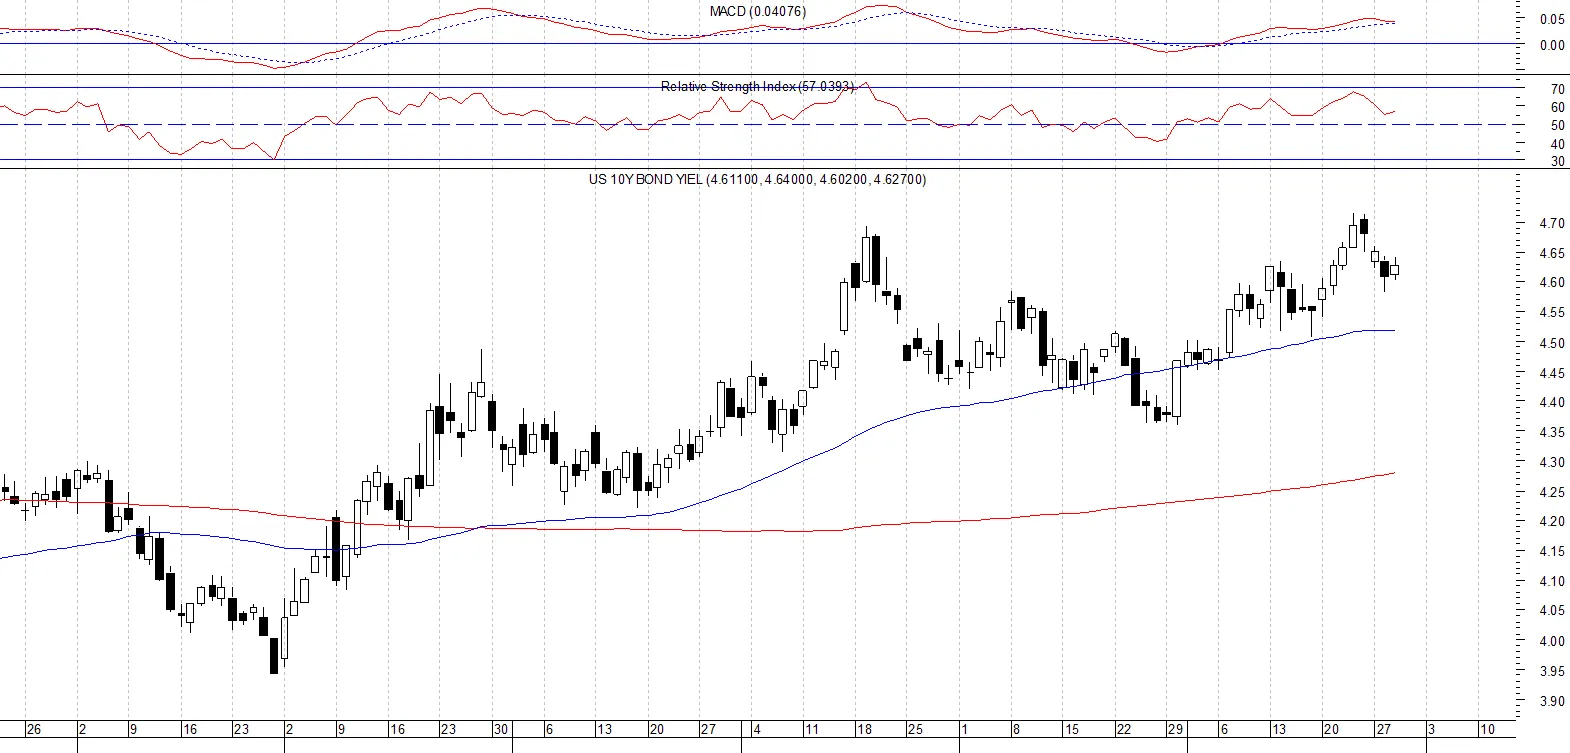1570x753 pixels.
Task: Click the date label 15 on the time axis
Action: click(x=1072, y=730)
